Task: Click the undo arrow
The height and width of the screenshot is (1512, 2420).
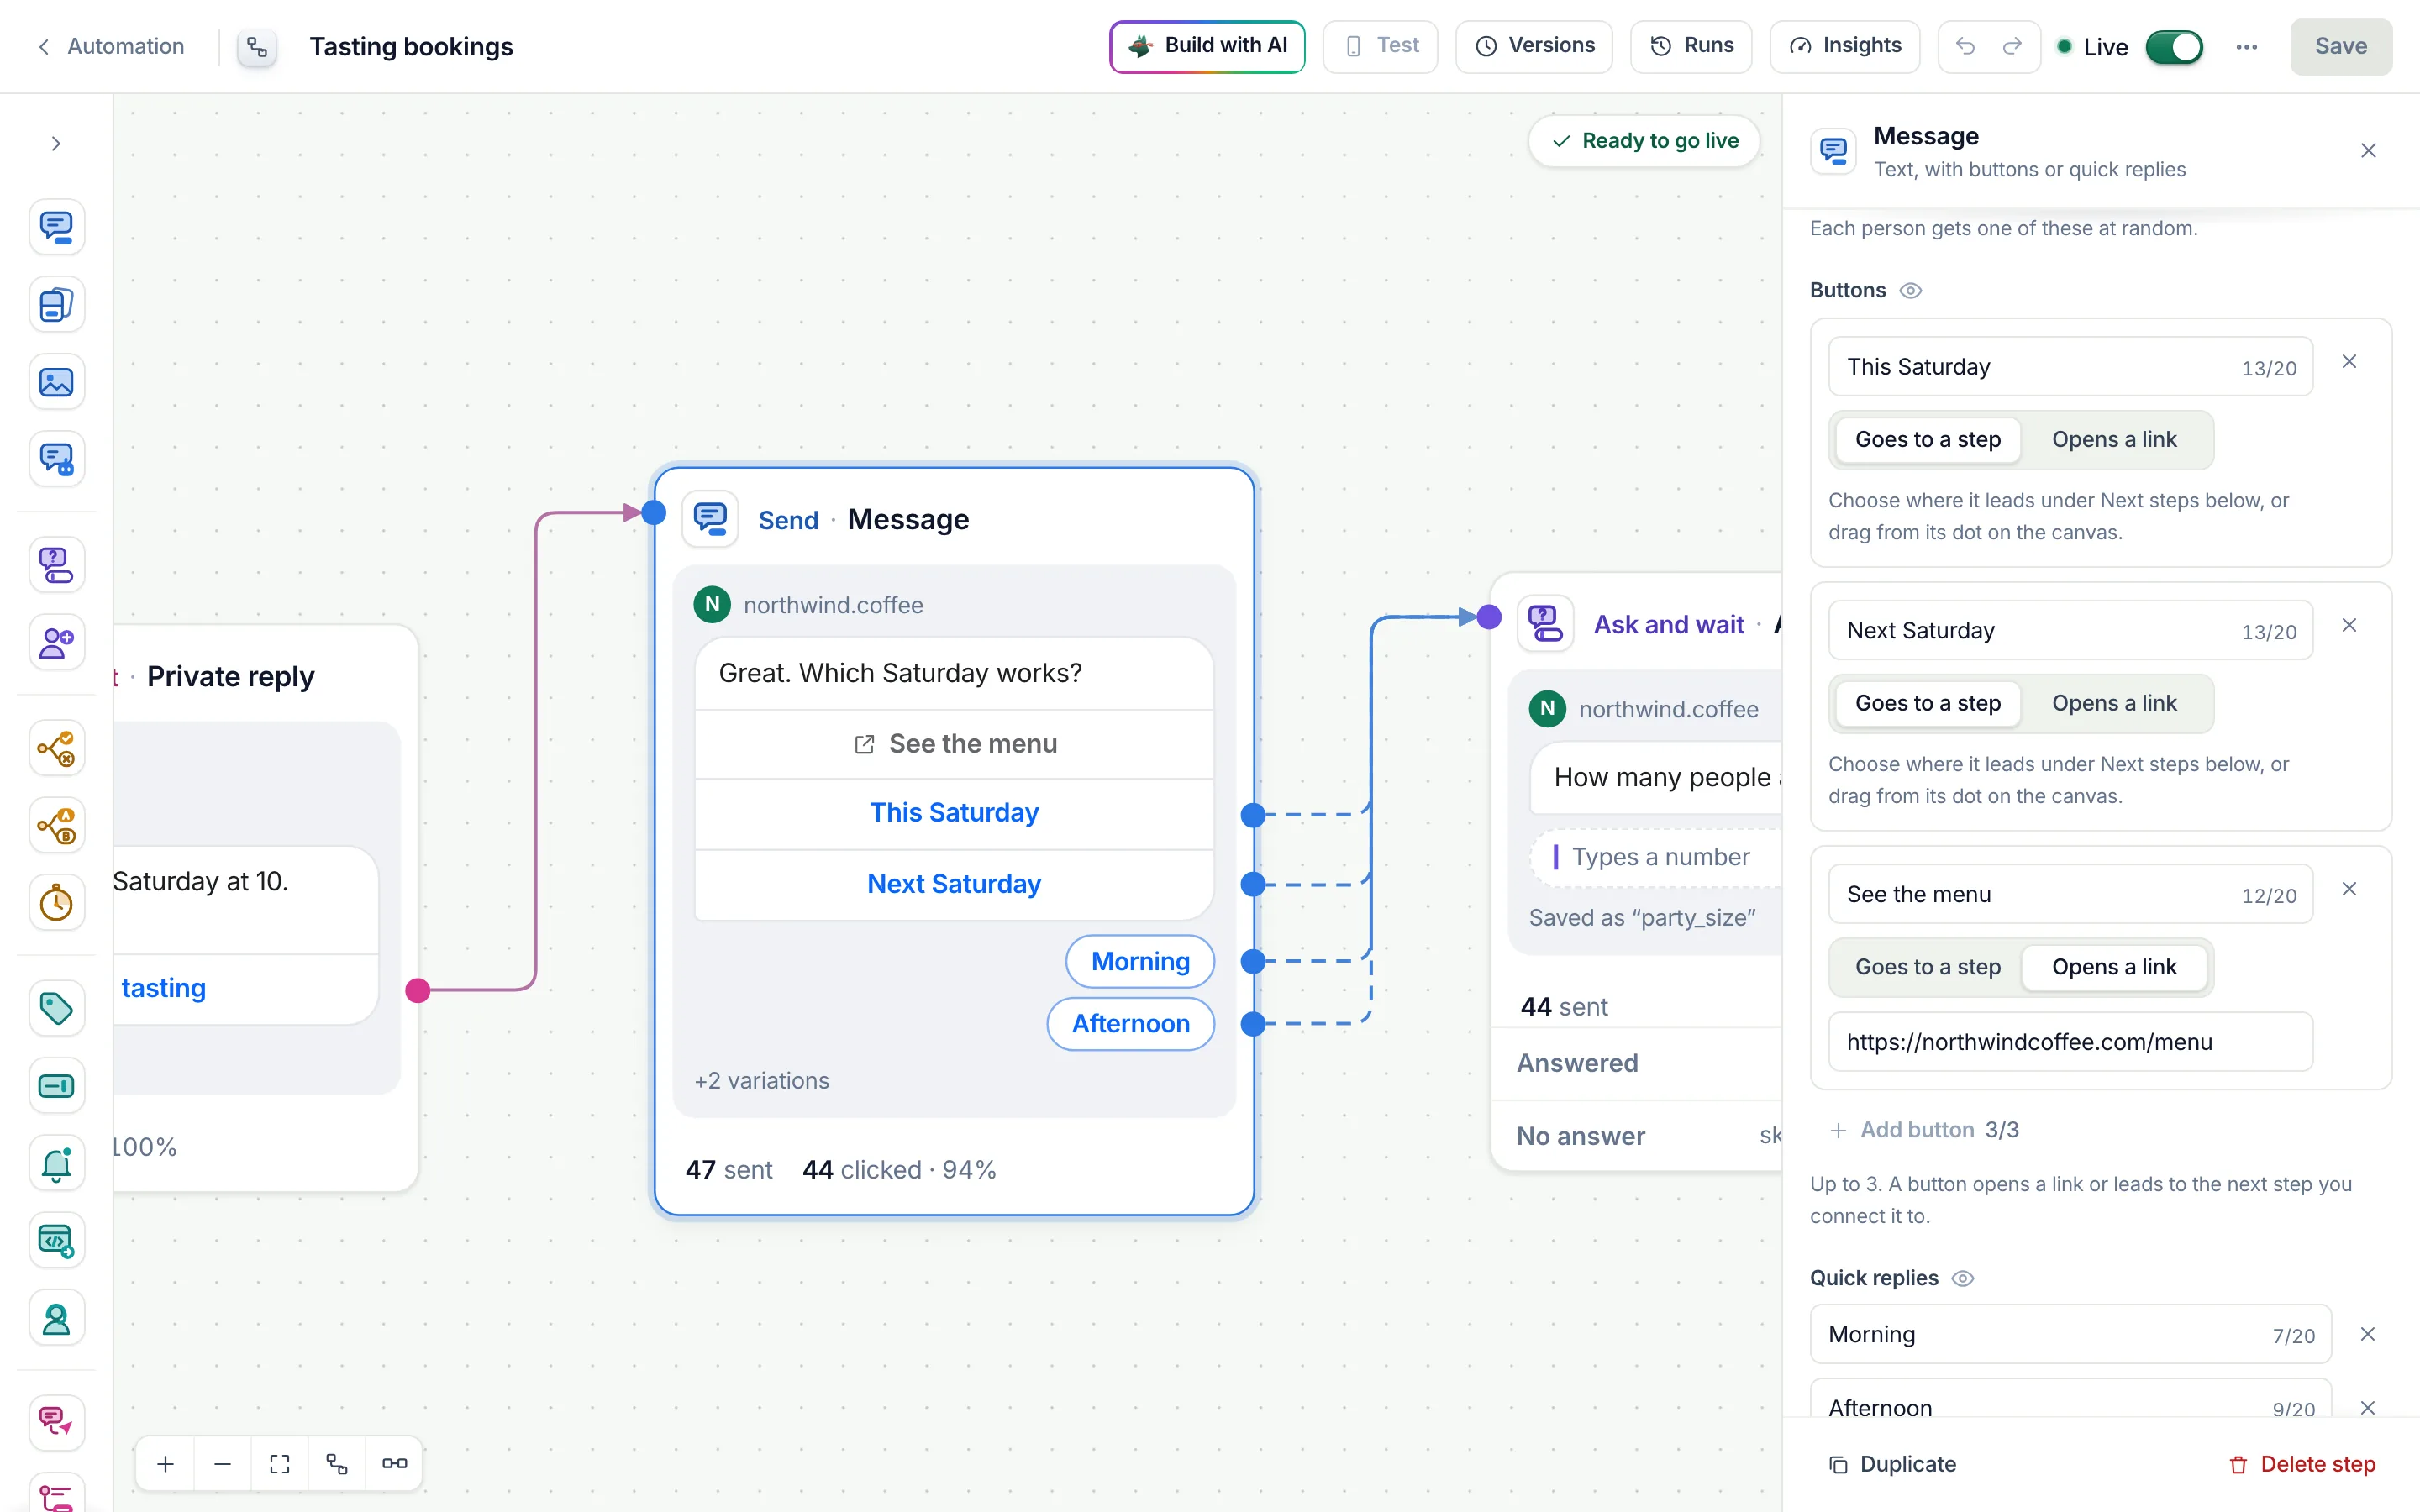Action: tap(1965, 46)
